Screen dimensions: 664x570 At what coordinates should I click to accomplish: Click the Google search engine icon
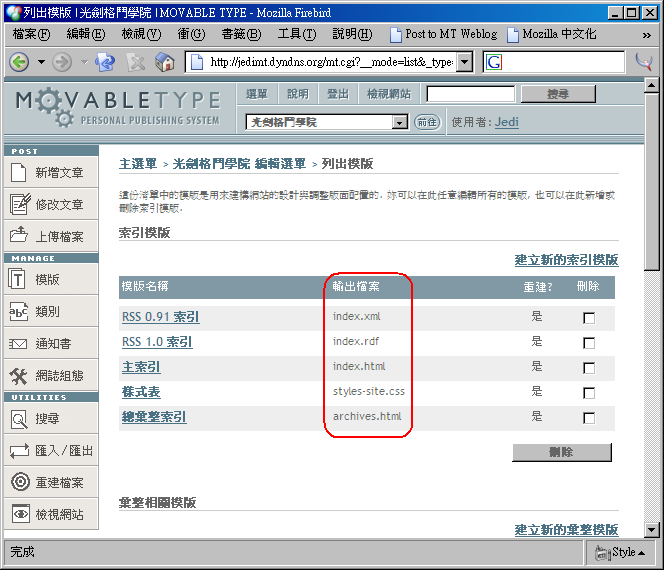494,62
